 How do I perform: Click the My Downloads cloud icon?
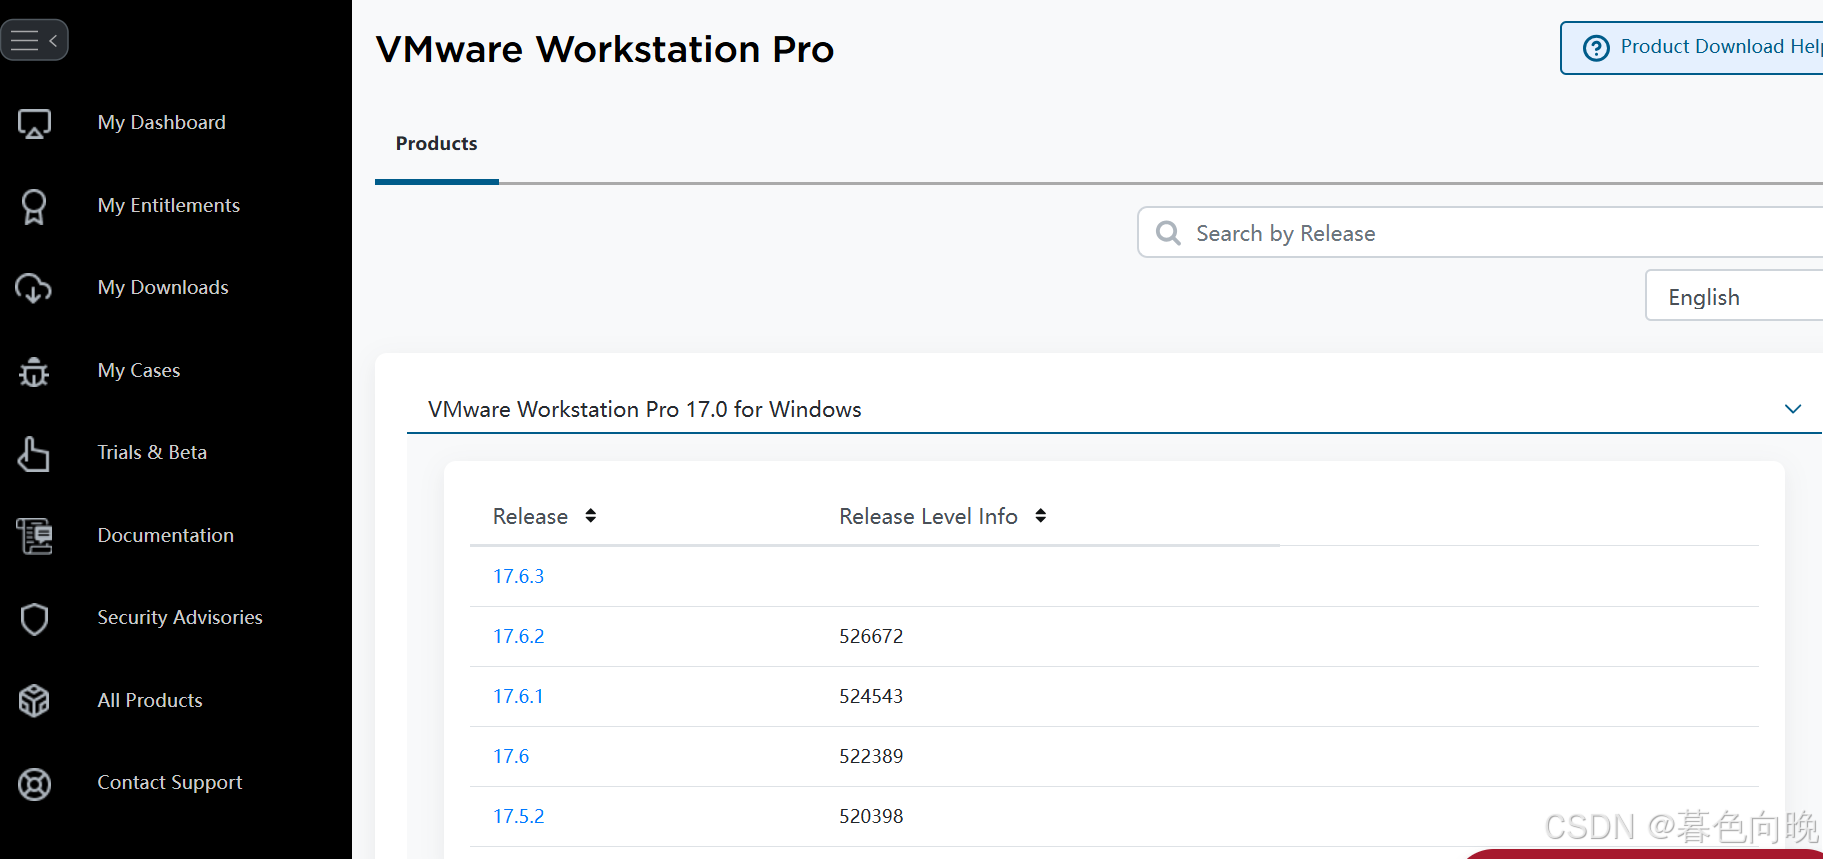pyautogui.click(x=34, y=288)
